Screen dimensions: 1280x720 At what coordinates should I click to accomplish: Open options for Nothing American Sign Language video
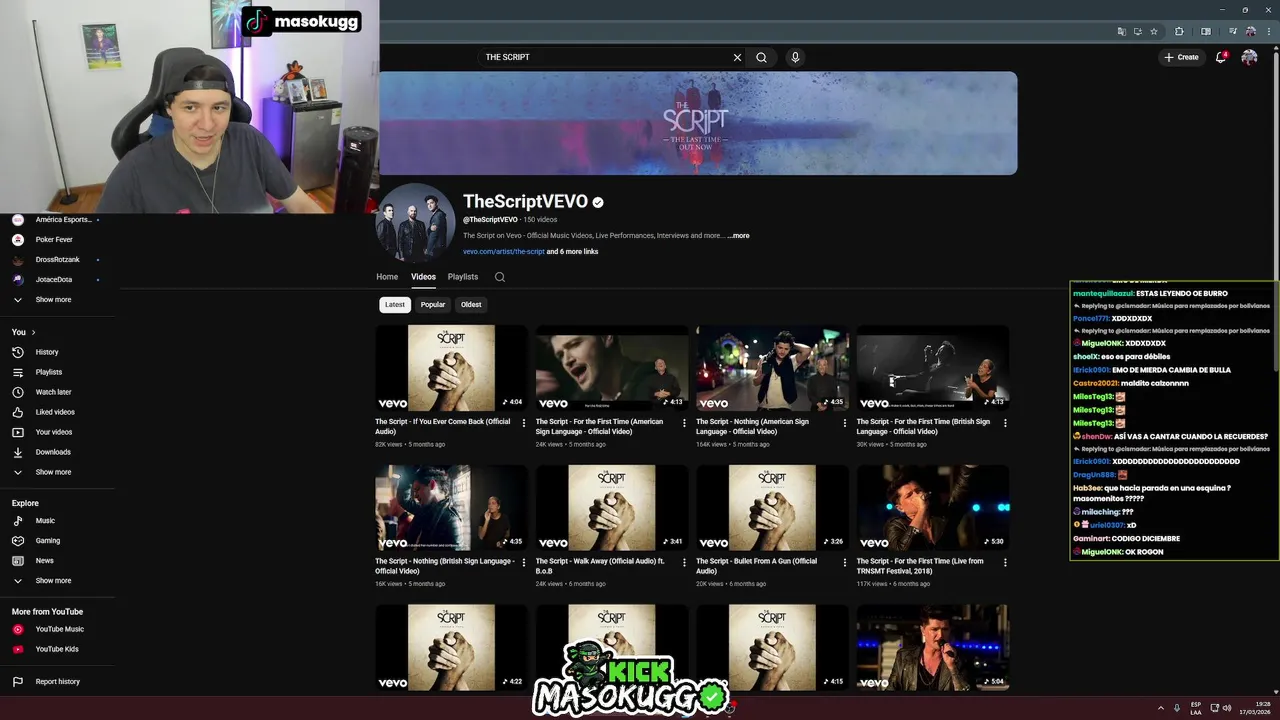[844, 423]
